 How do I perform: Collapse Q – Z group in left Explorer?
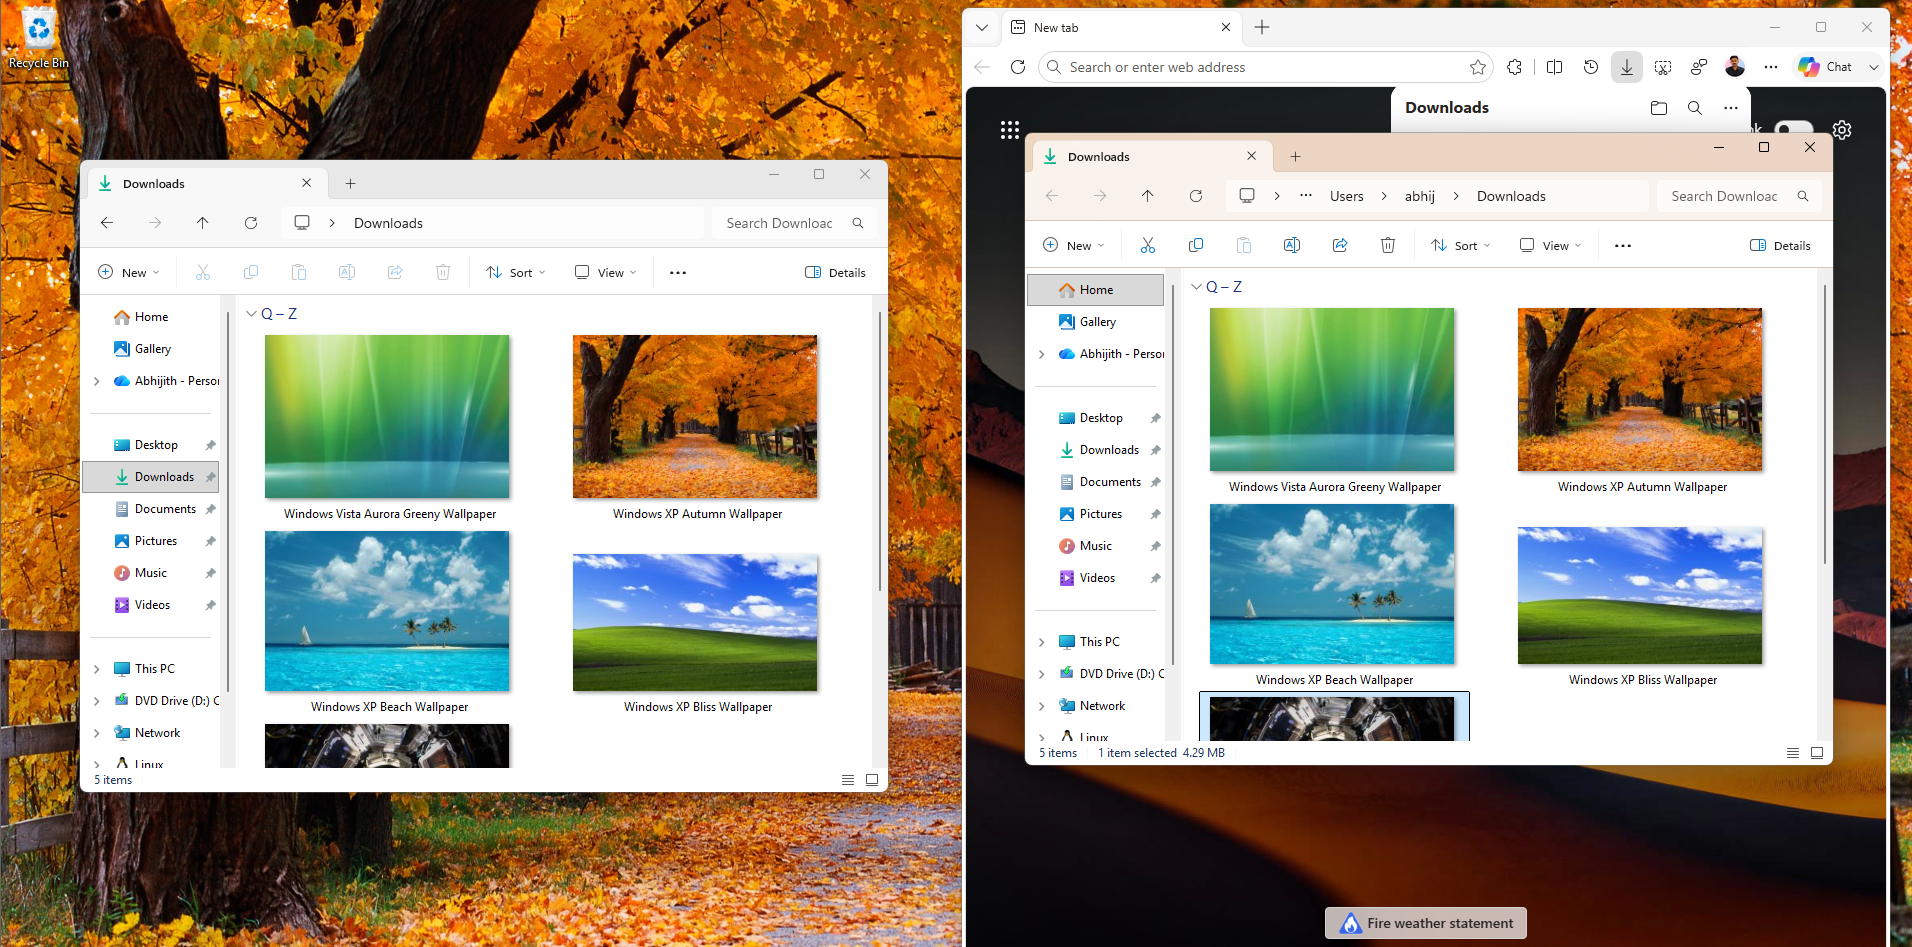(x=251, y=314)
